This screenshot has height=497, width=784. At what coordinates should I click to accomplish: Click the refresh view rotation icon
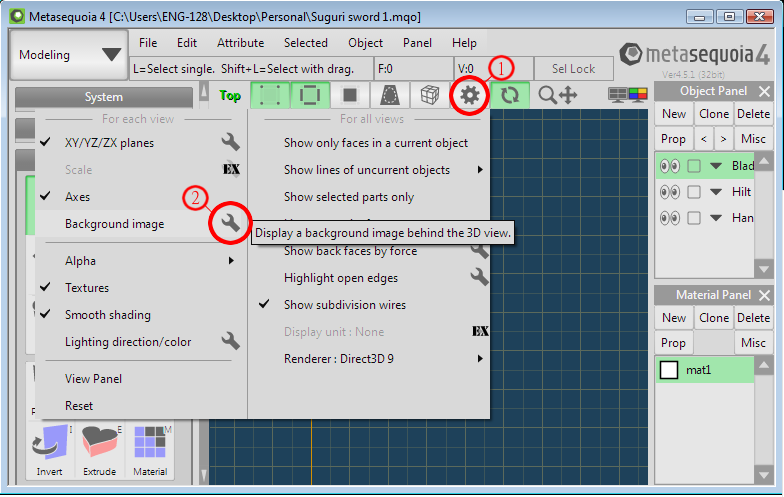[x=510, y=95]
